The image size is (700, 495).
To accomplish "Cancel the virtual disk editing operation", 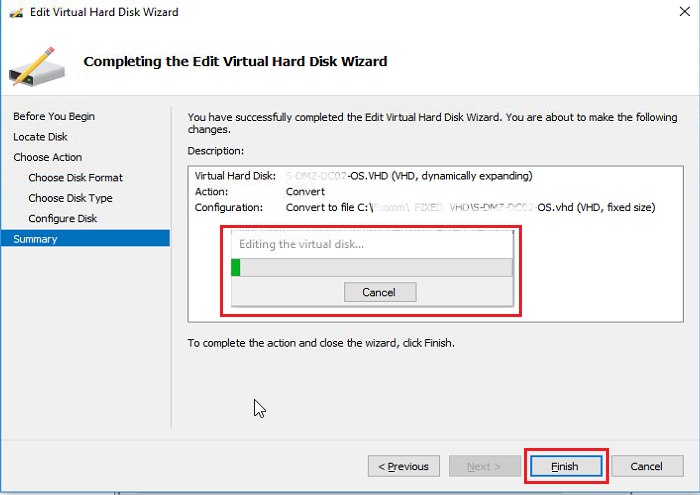I will (x=379, y=292).
